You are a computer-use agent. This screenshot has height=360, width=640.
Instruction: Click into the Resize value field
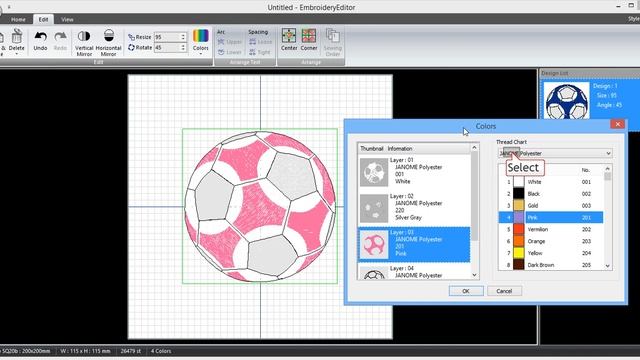[167, 37]
